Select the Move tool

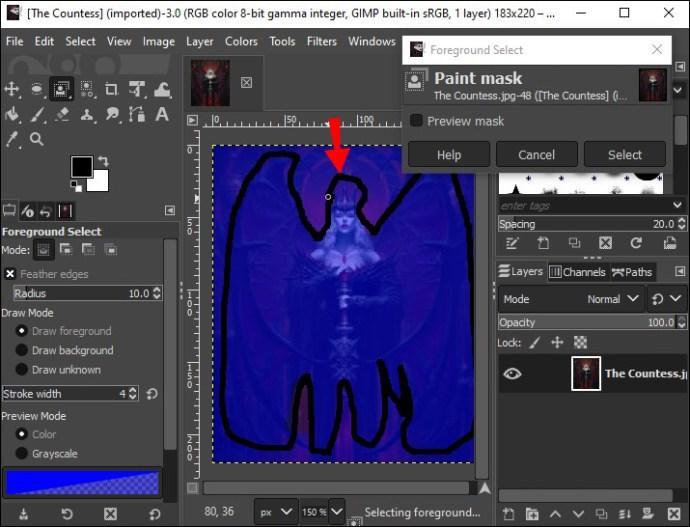click(11, 89)
